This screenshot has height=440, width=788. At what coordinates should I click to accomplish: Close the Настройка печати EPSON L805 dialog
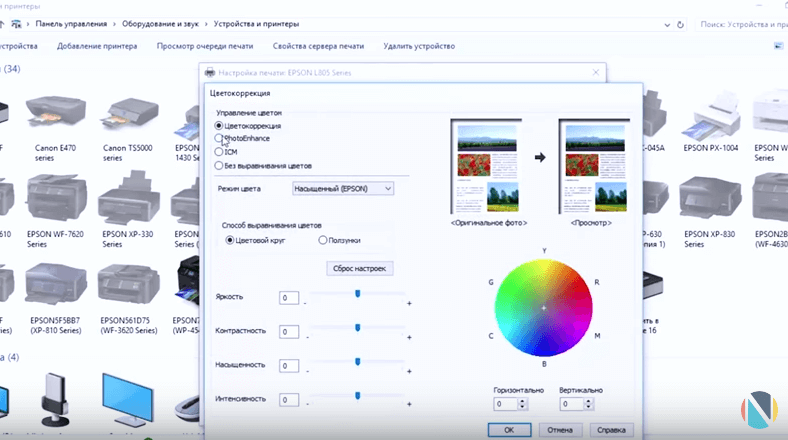click(596, 73)
